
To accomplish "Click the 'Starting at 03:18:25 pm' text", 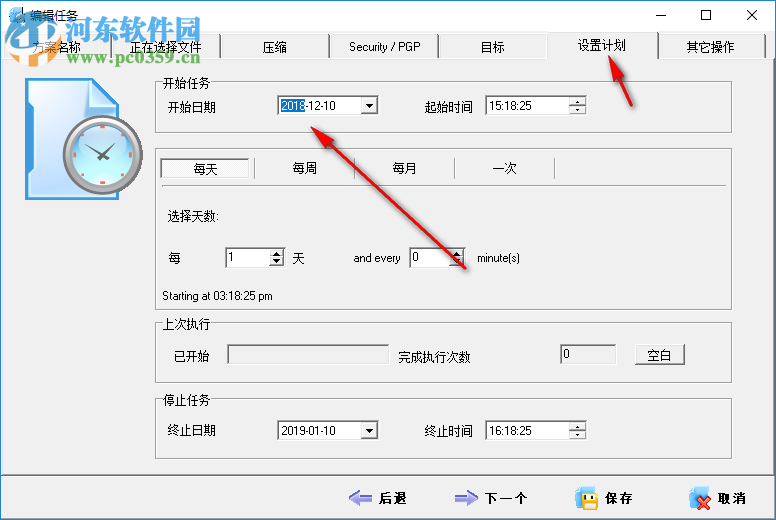I will tap(217, 296).
